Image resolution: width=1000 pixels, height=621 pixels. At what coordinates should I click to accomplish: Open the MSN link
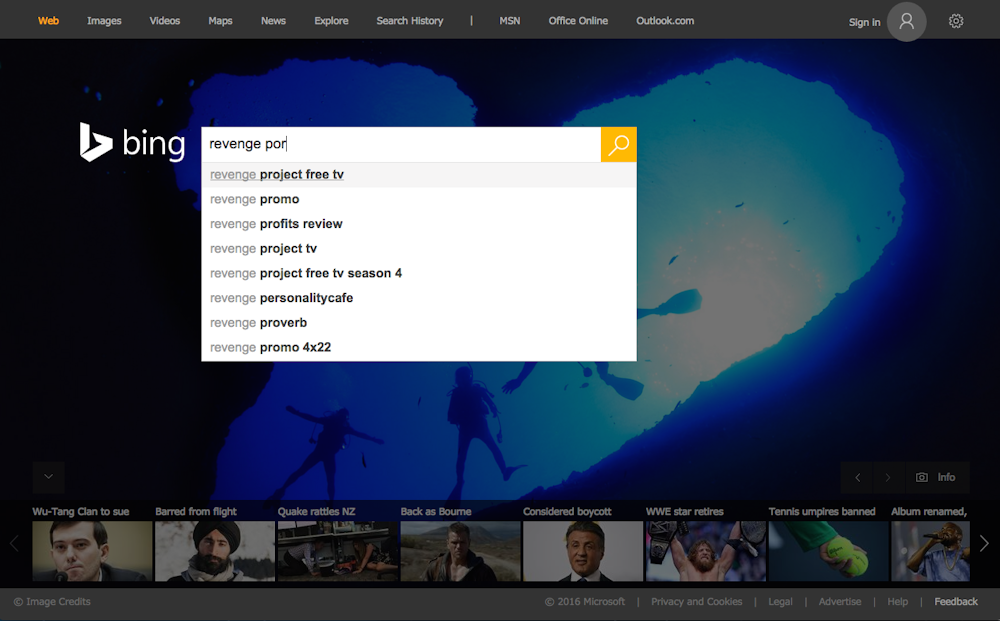(x=510, y=20)
